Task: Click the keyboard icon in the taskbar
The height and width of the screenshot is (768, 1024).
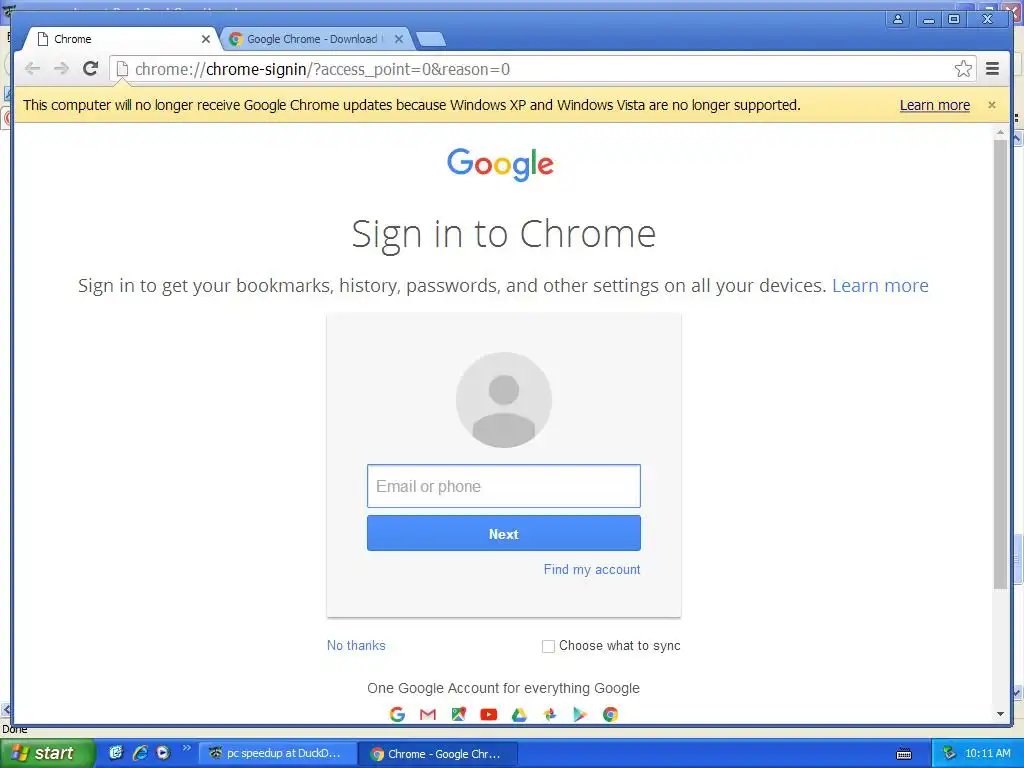Action: [x=904, y=754]
